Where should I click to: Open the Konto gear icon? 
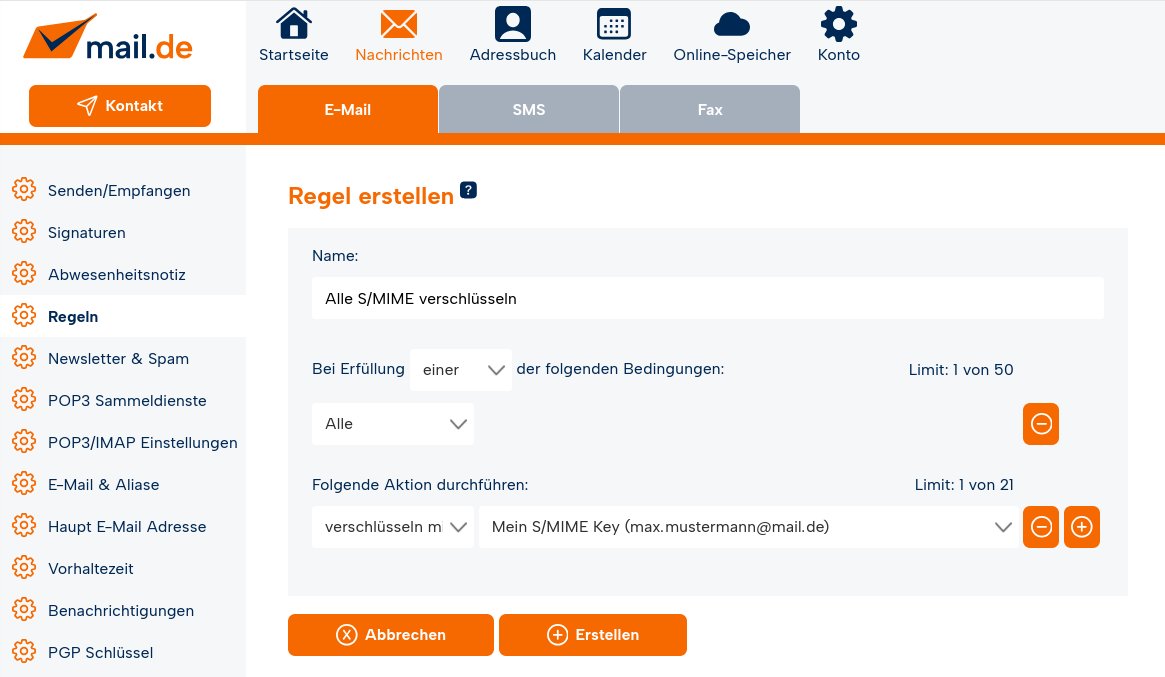(838, 24)
